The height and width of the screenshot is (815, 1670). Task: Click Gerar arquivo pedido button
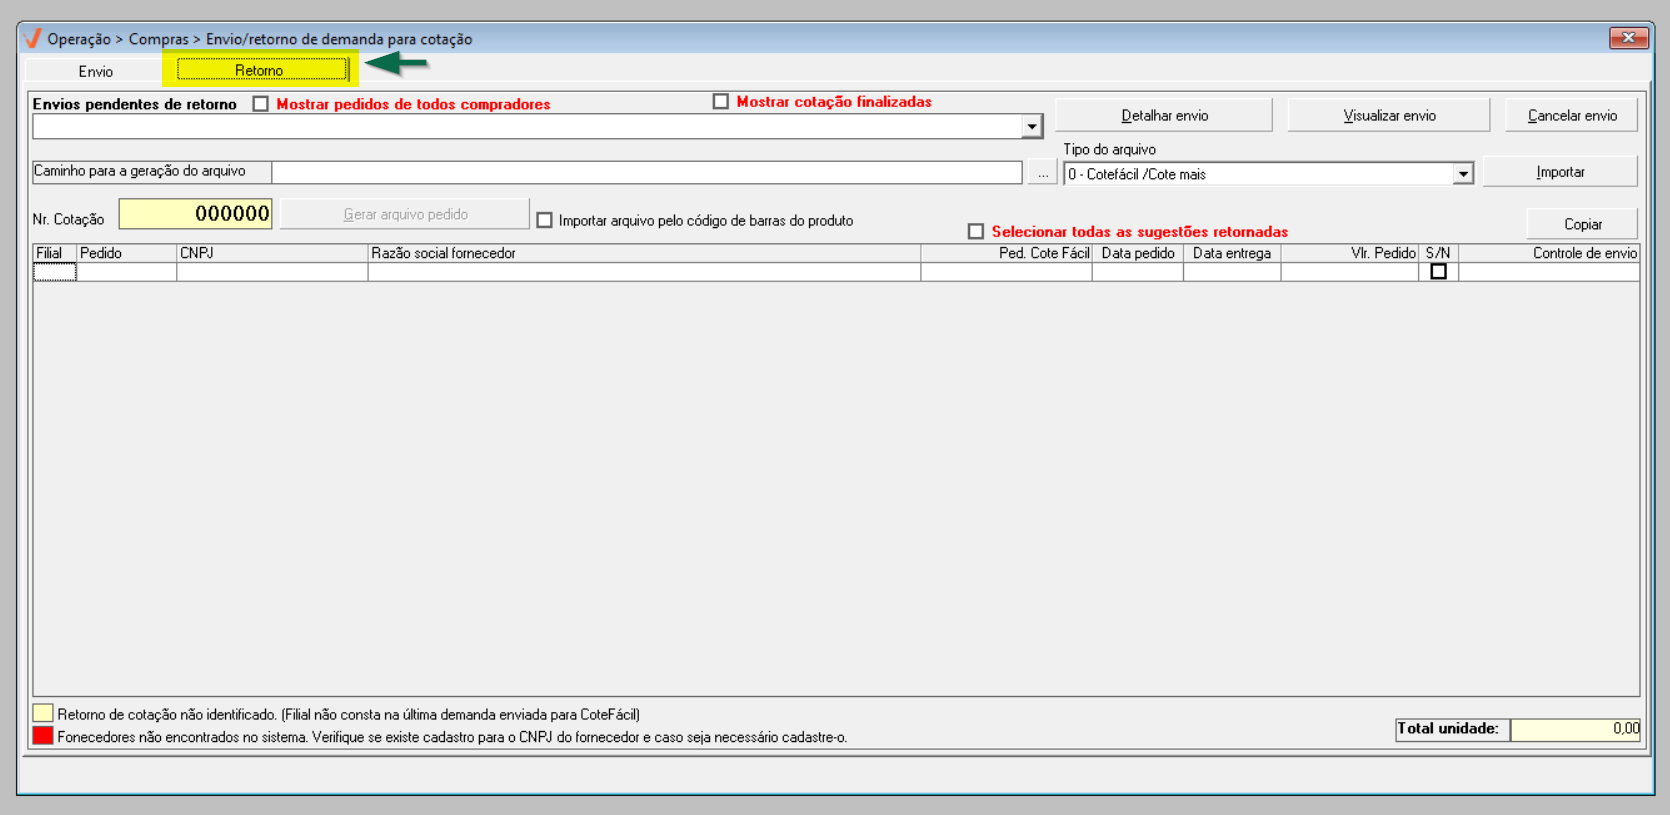[405, 214]
